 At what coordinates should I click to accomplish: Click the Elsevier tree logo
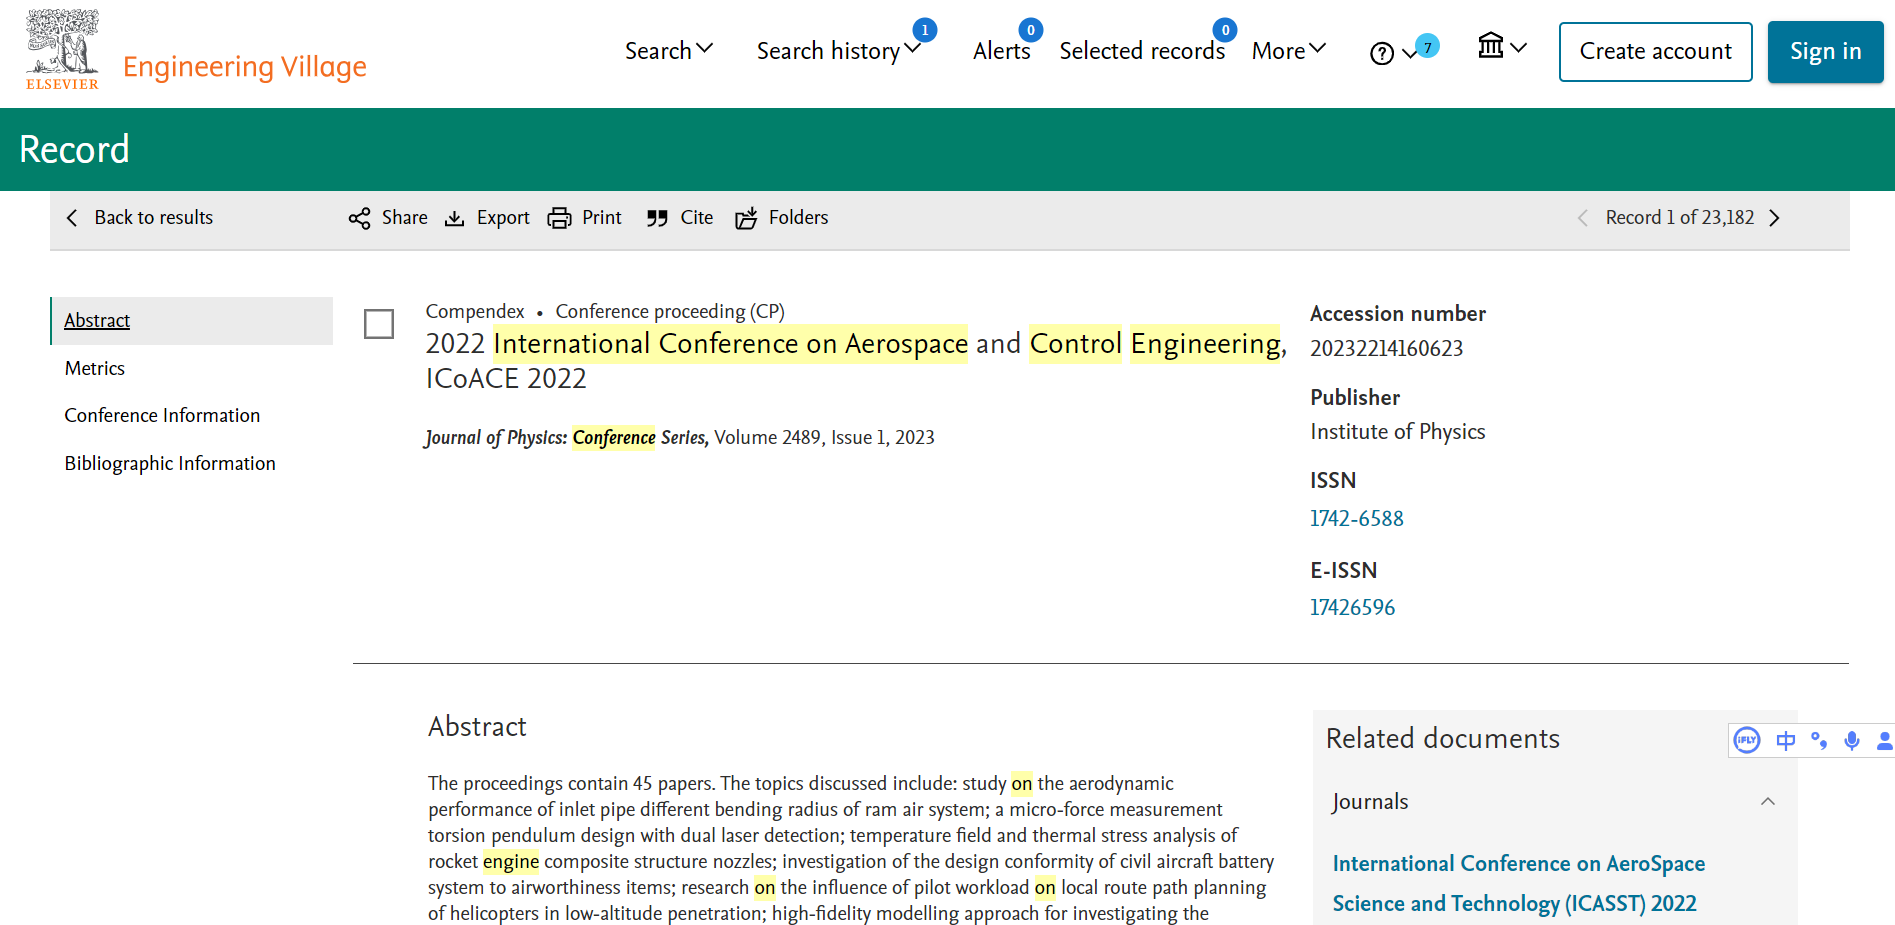(62, 50)
